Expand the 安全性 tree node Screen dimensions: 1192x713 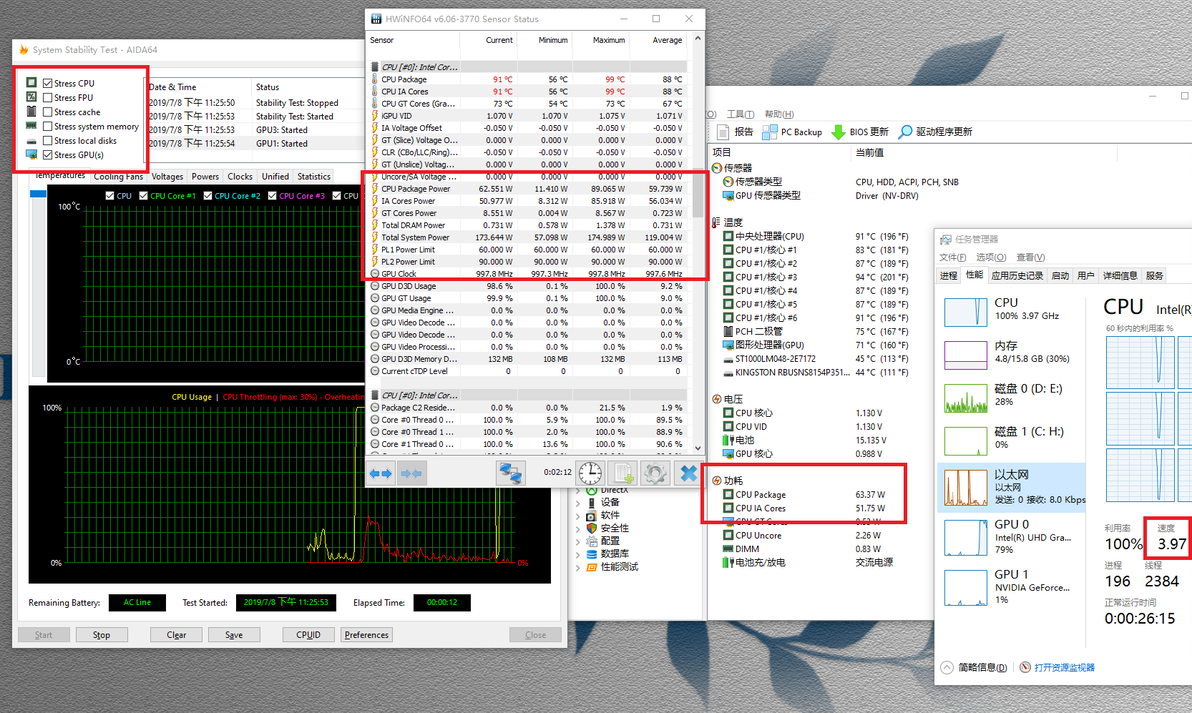tap(578, 528)
